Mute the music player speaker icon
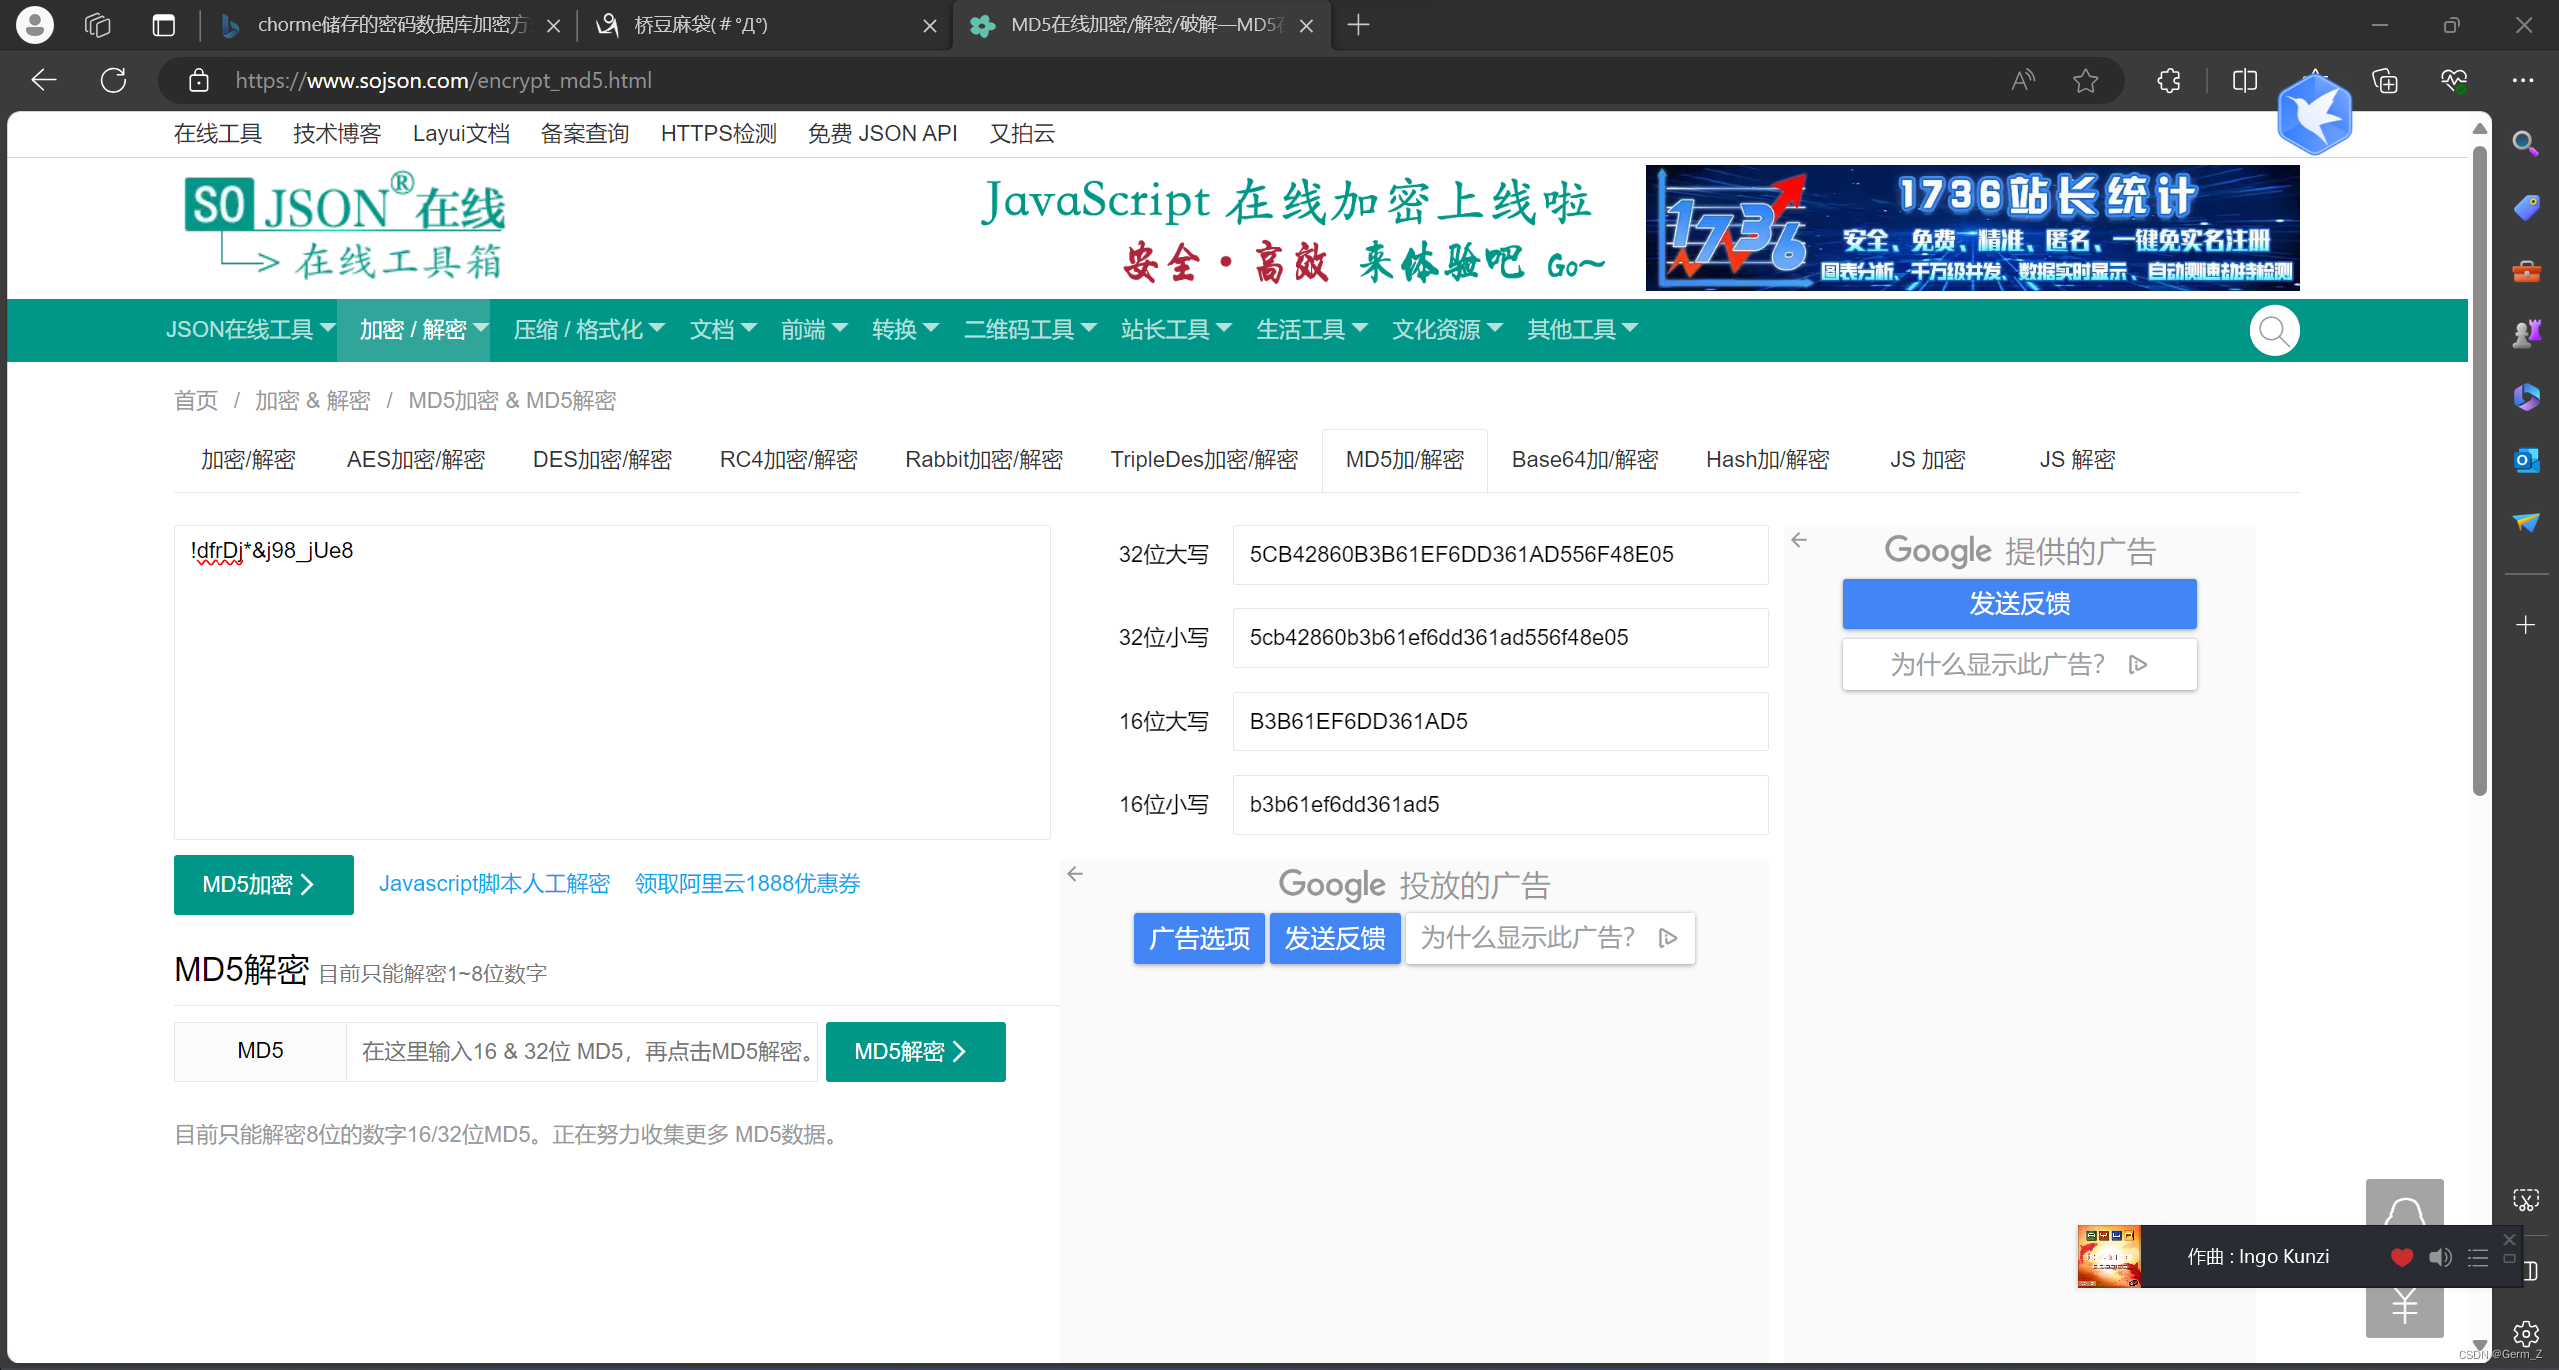This screenshot has height=1370, width=2559. tap(2440, 1257)
